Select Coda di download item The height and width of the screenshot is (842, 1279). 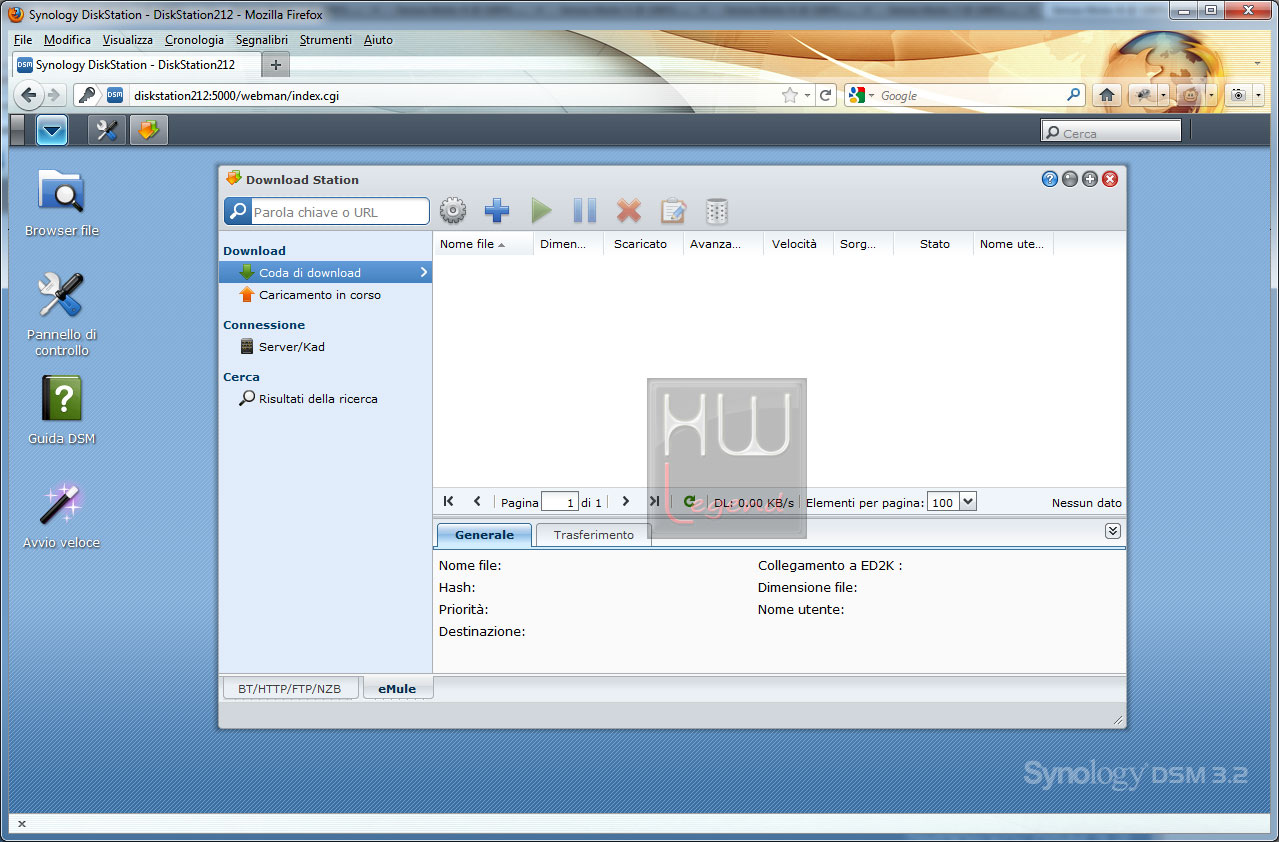click(325, 272)
